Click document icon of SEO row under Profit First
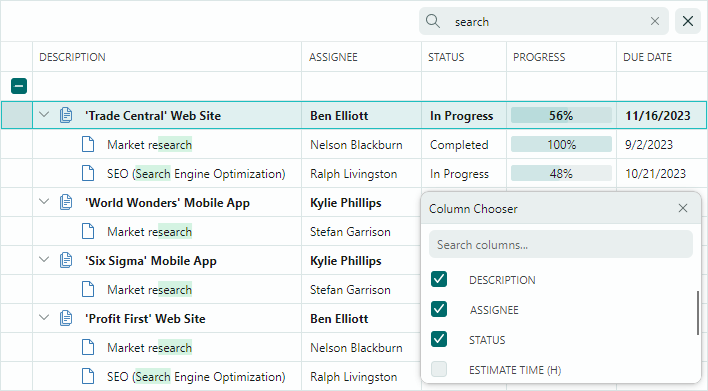 coord(88,376)
